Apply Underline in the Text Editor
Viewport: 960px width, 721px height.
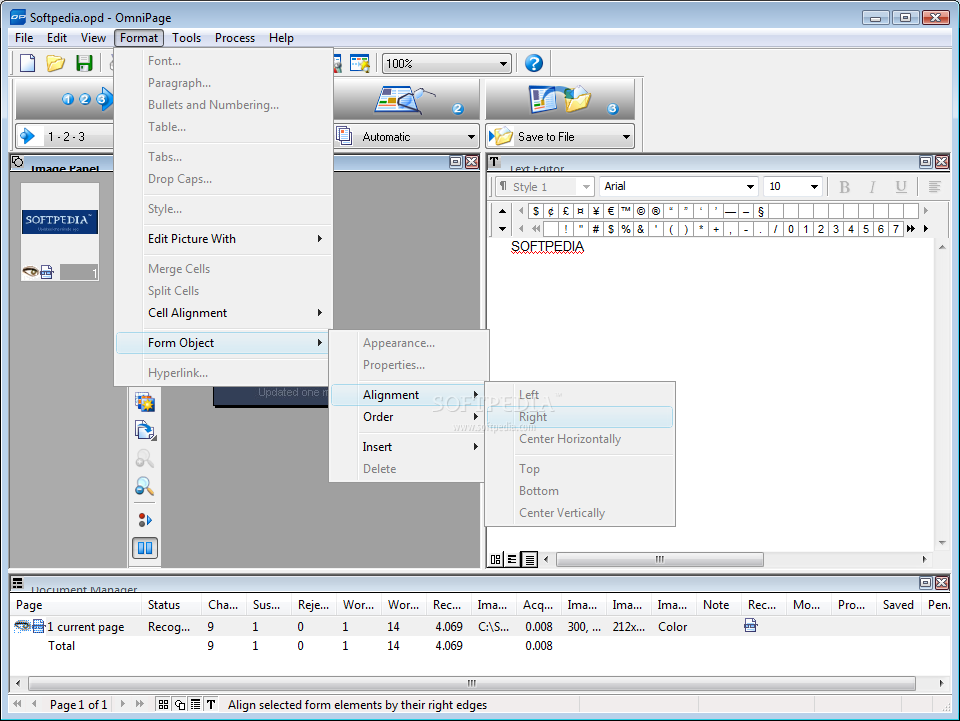[x=901, y=187]
